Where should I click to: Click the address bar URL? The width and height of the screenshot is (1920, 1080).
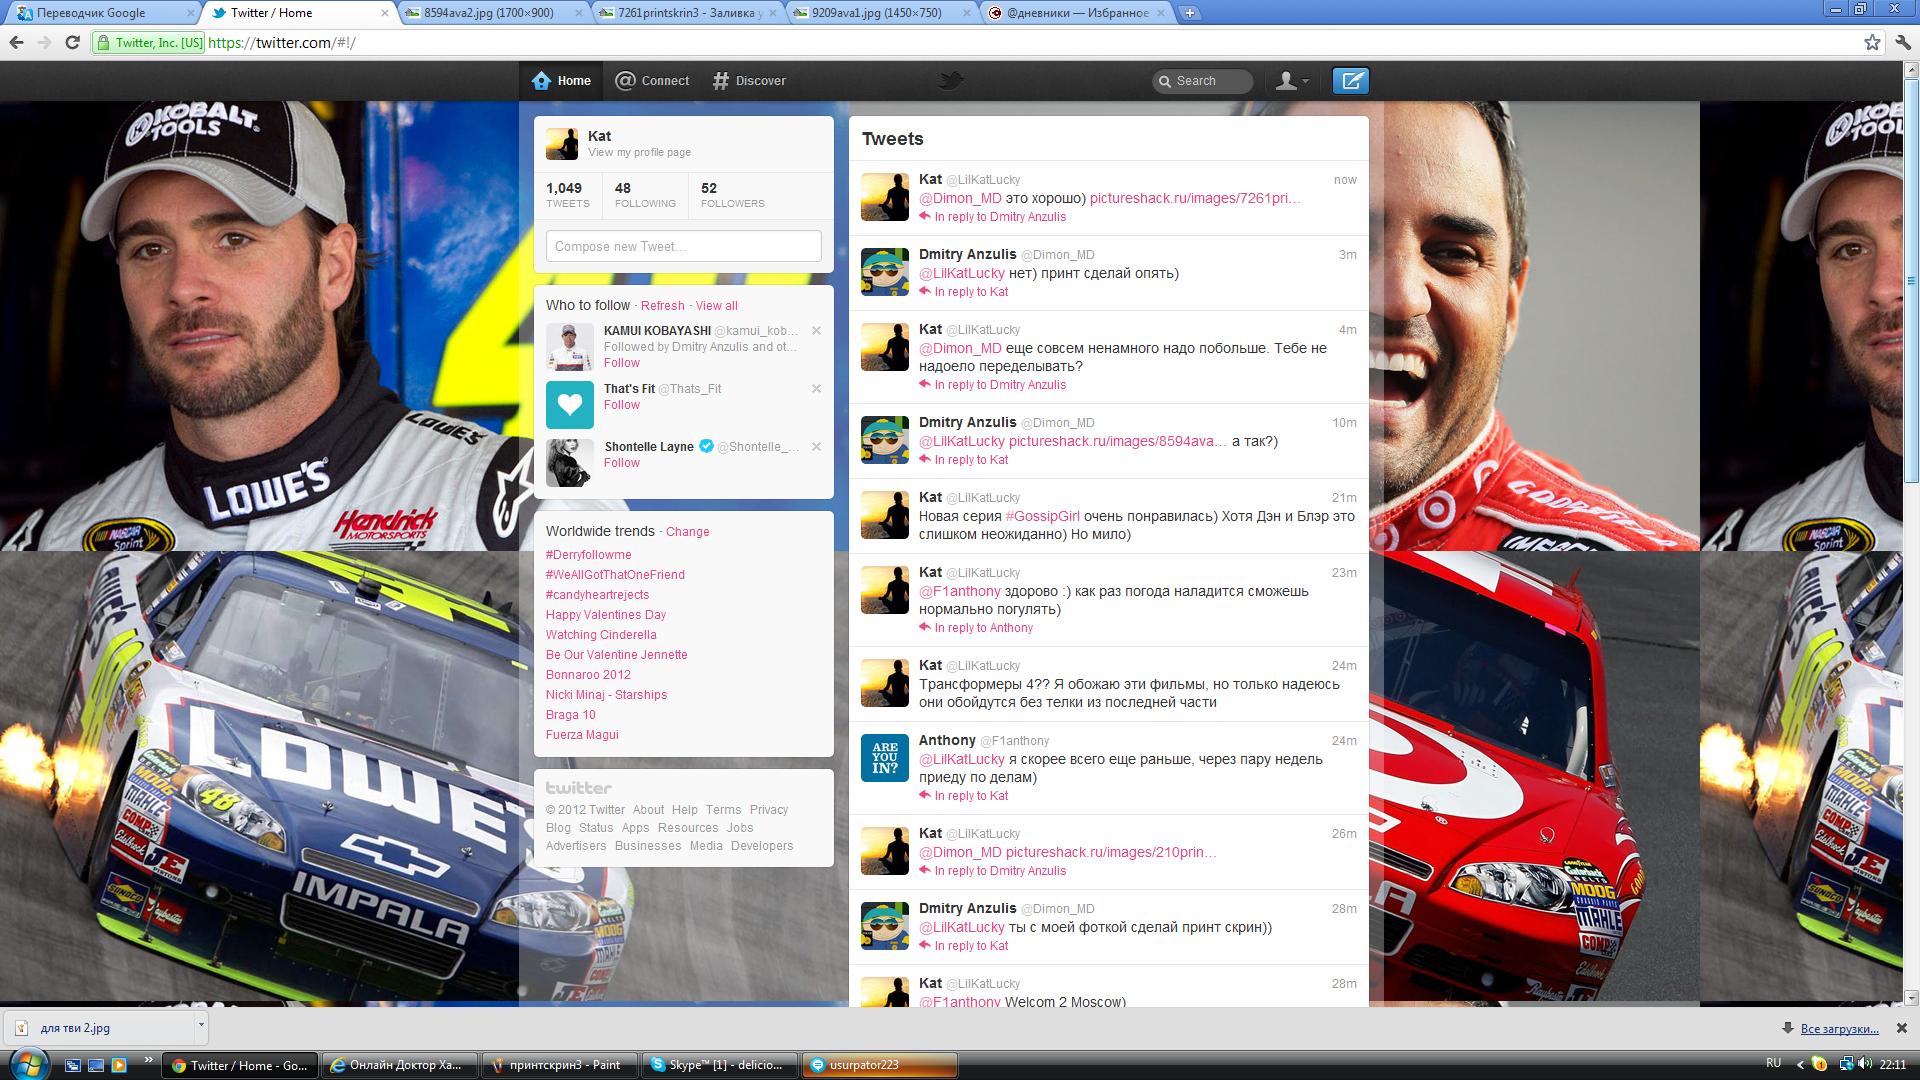(x=282, y=43)
